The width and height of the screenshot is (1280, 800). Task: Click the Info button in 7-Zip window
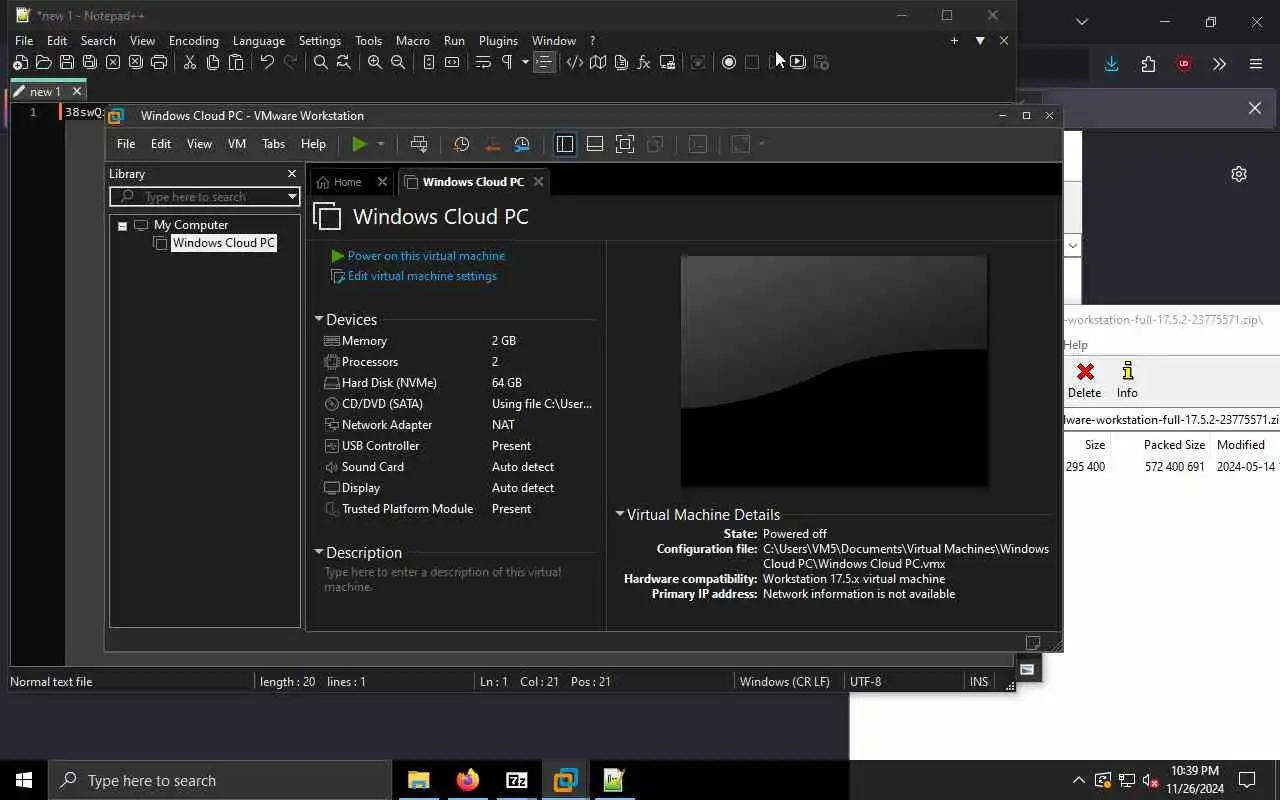[1127, 381]
